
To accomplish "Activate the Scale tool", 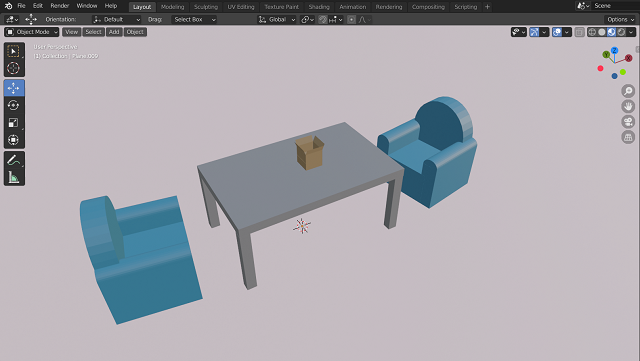I will point(14,123).
